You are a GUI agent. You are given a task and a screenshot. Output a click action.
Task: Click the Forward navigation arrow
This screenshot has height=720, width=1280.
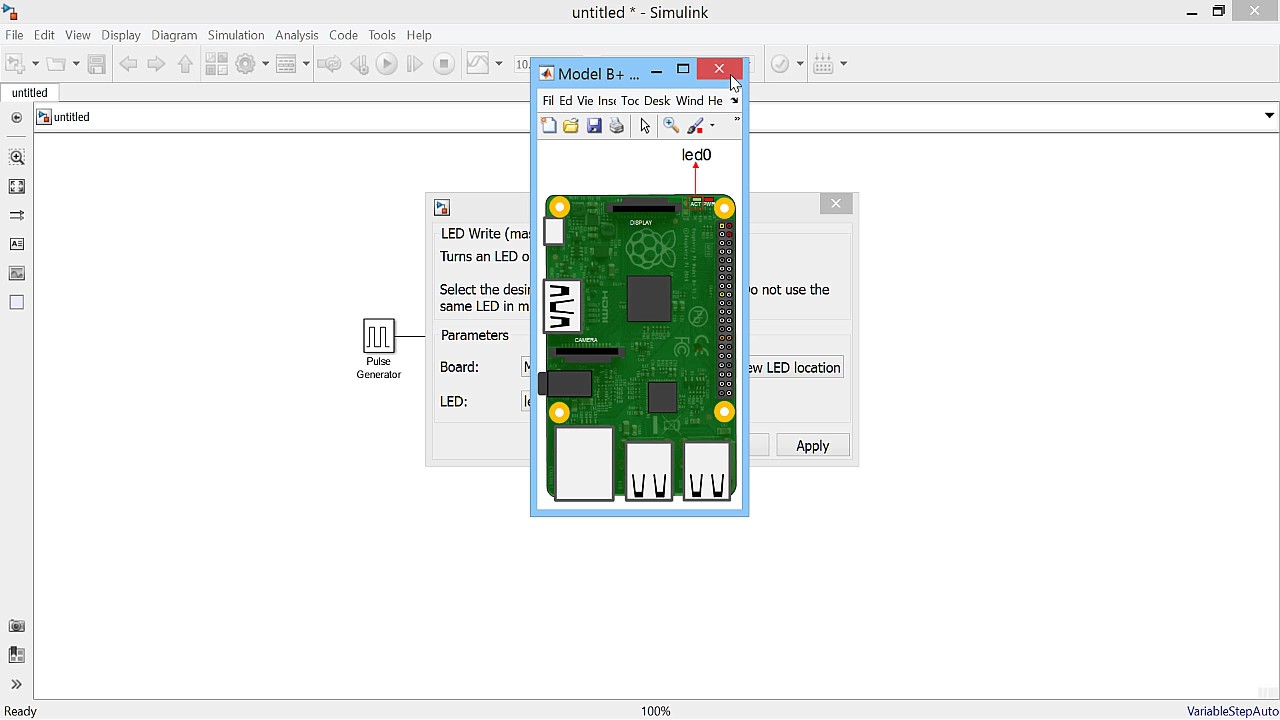tap(156, 64)
